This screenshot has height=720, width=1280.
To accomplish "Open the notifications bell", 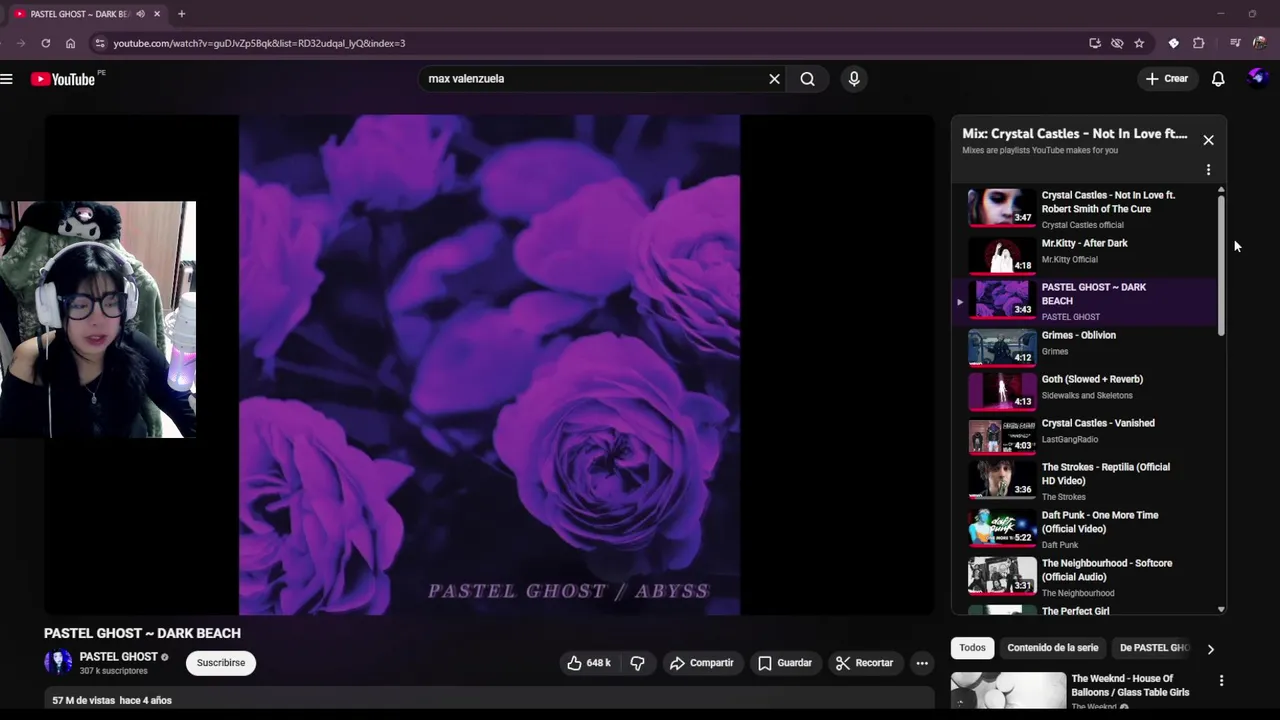I will pyautogui.click(x=1218, y=79).
